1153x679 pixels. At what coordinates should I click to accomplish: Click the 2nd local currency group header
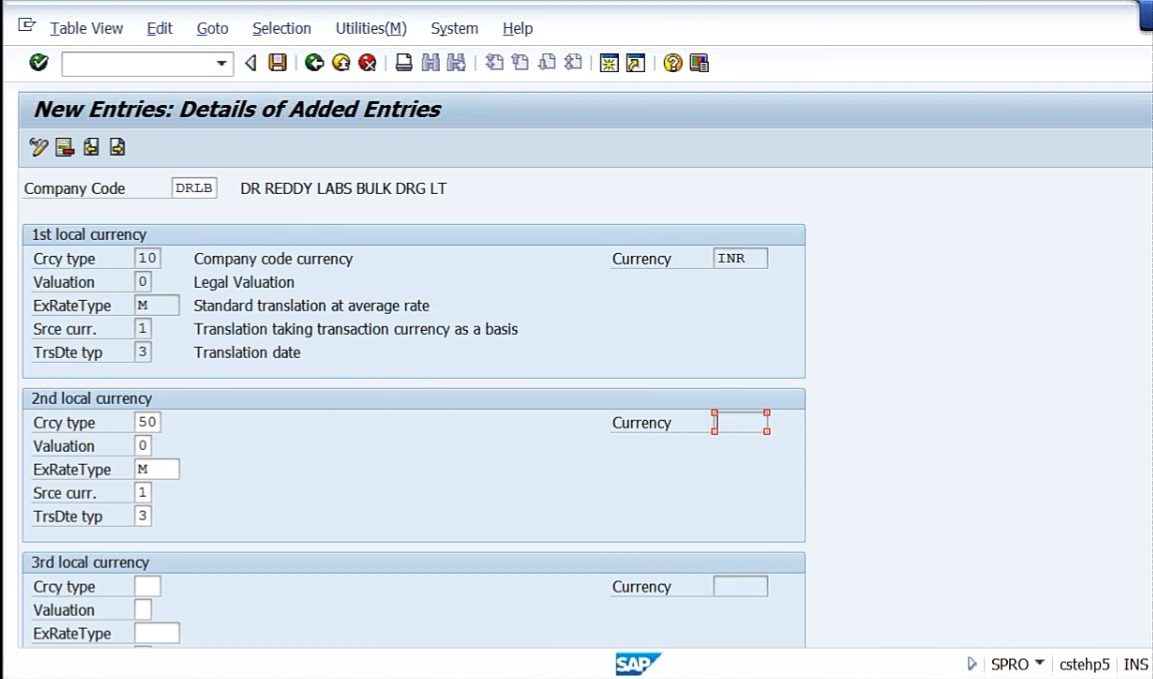pos(414,399)
